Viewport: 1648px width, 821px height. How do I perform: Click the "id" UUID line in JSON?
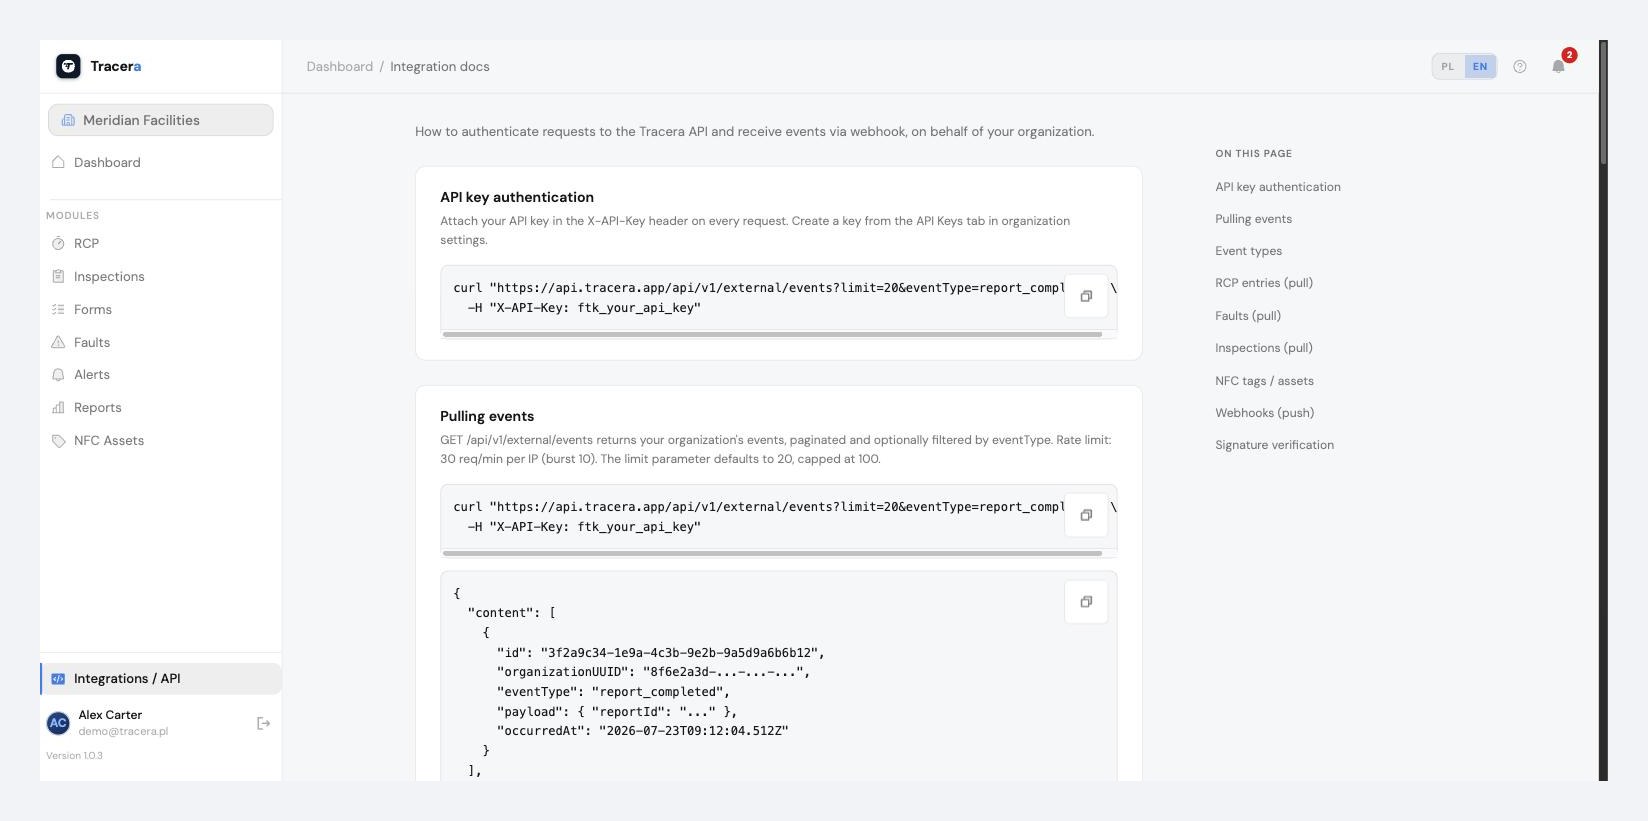[661, 653]
